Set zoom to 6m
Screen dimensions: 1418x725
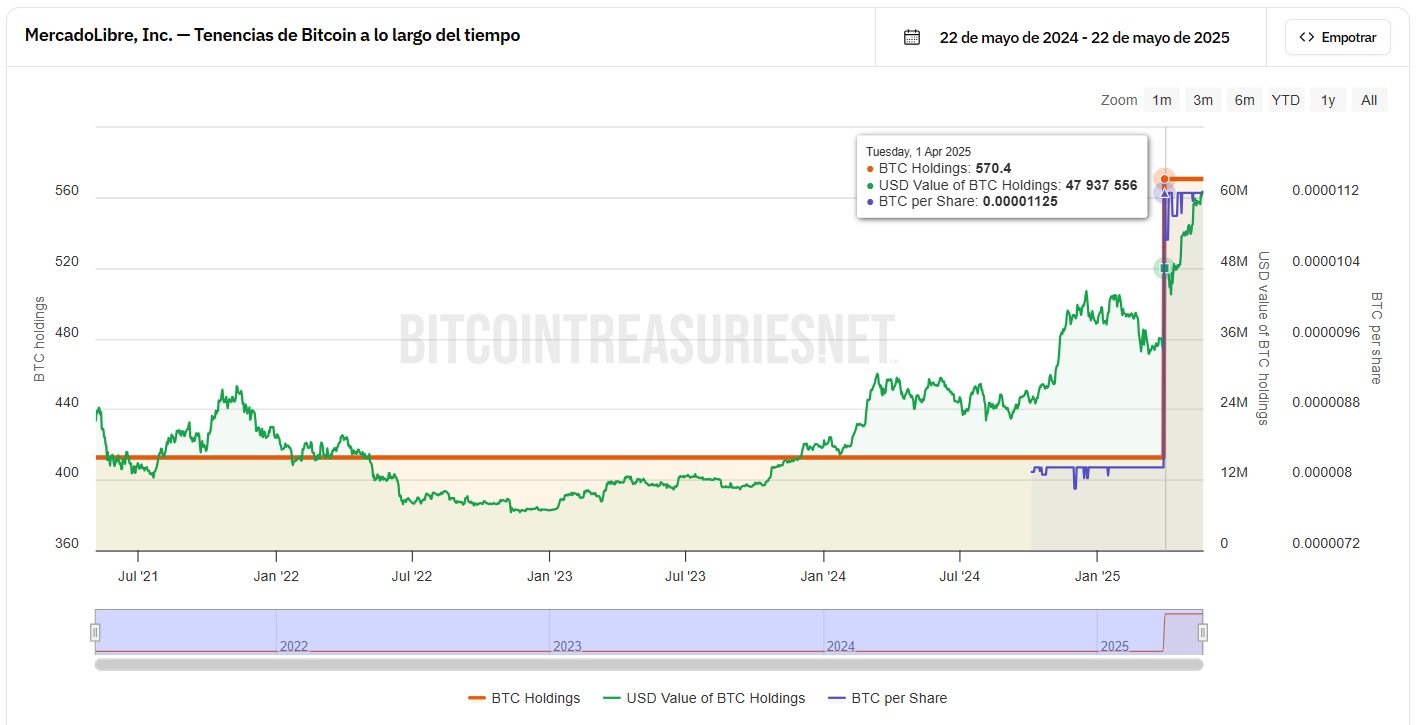1244,100
